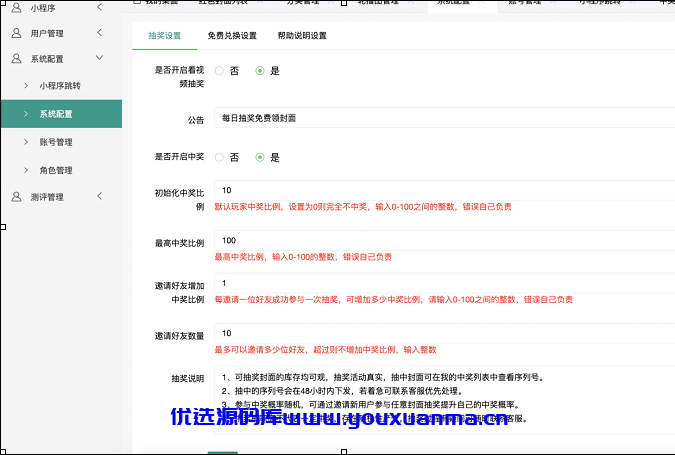Click the 是否开启看视频抽奖 label
Viewport: 675px width, 455px height.
pyautogui.click(x=179, y=77)
